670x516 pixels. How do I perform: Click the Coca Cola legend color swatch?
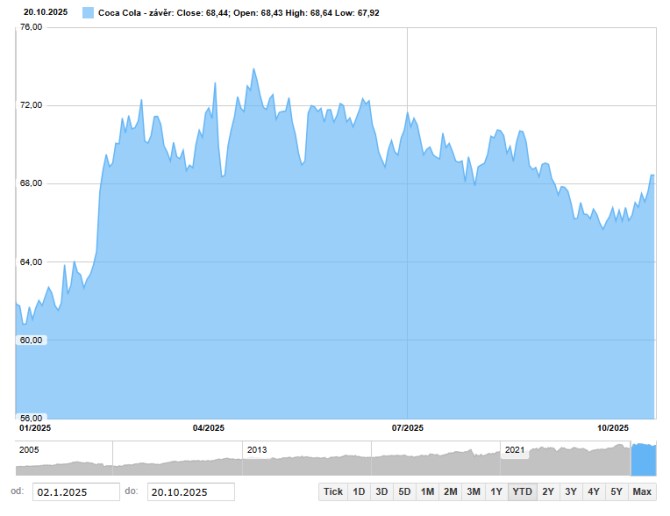pyautogui.click(x=88, y=13)
